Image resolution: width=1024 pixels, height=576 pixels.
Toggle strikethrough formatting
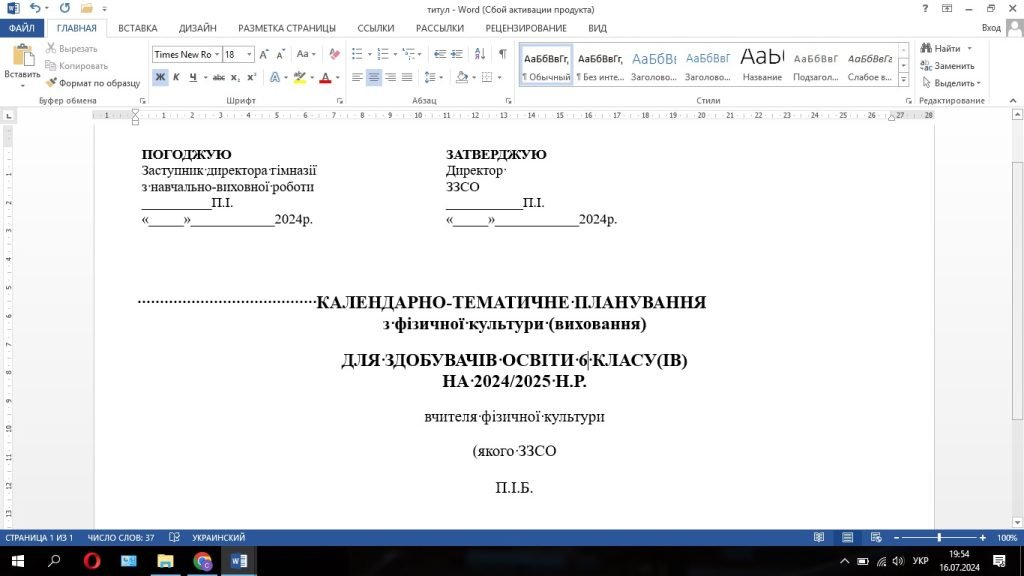(x=218, y=77)
